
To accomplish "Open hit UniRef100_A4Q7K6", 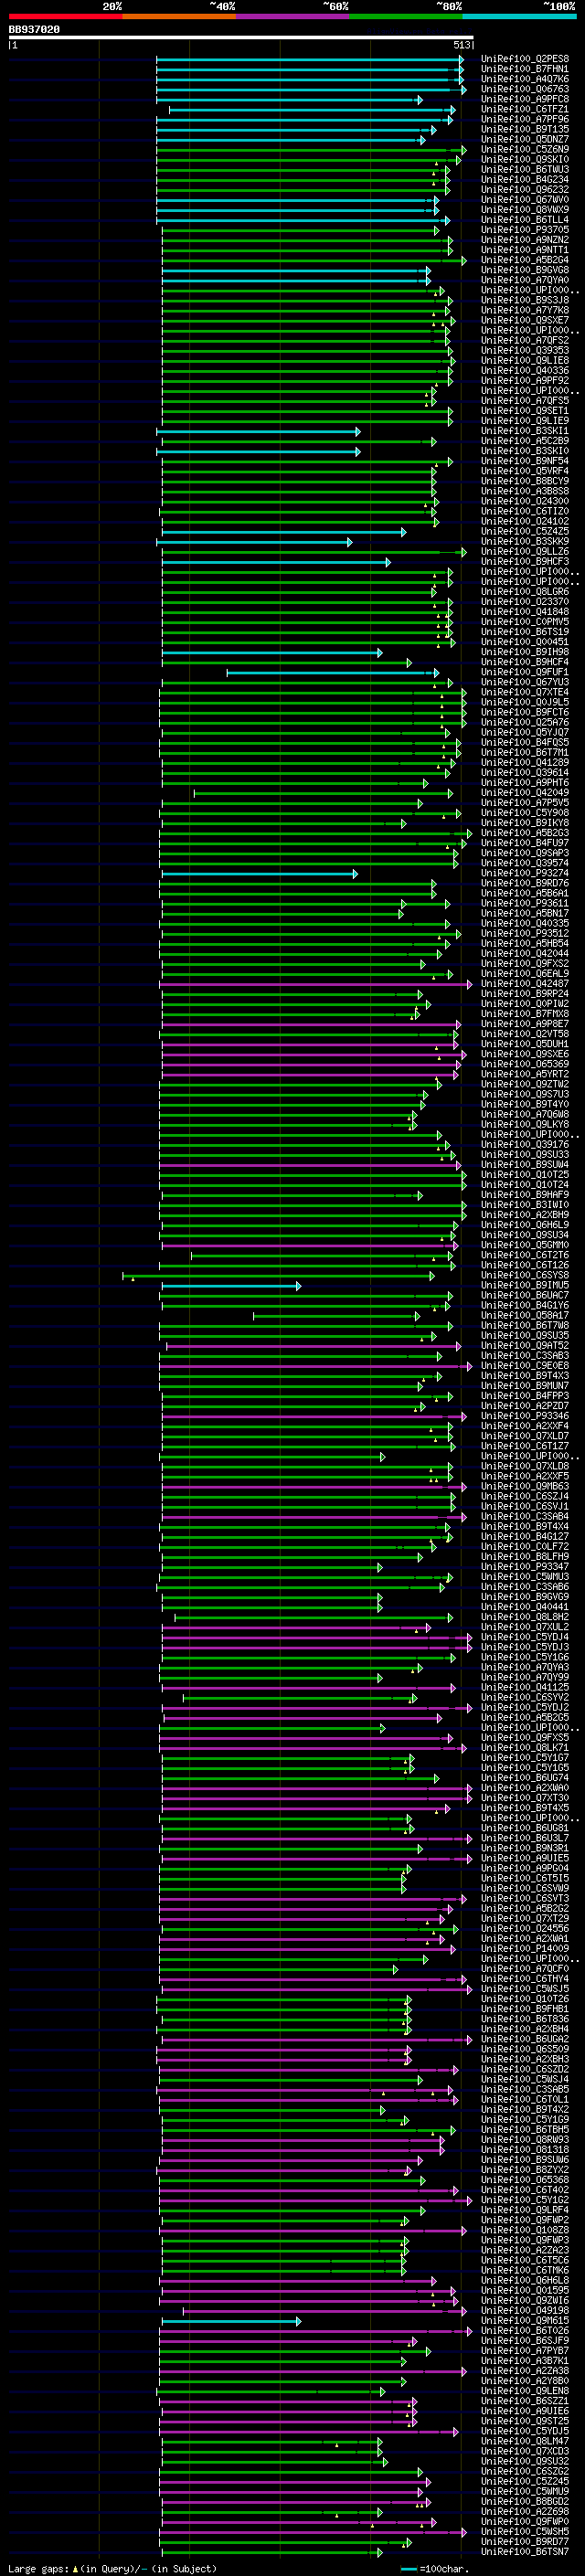I will (x=525, y=79).
